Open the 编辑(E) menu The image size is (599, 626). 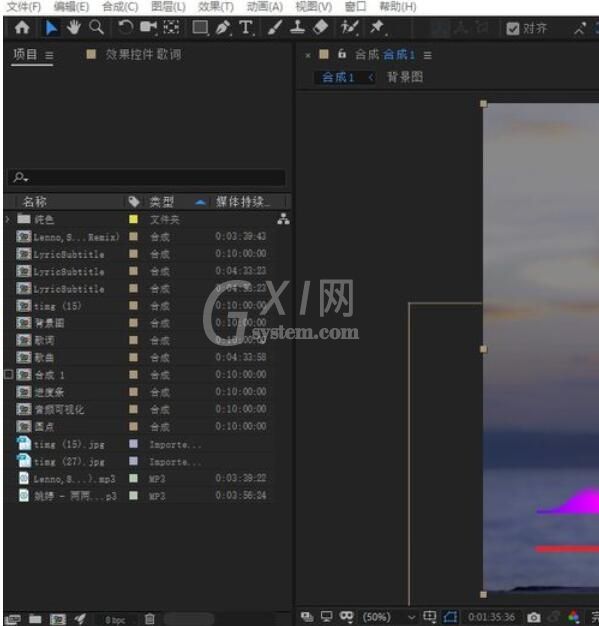pos(71,6)
